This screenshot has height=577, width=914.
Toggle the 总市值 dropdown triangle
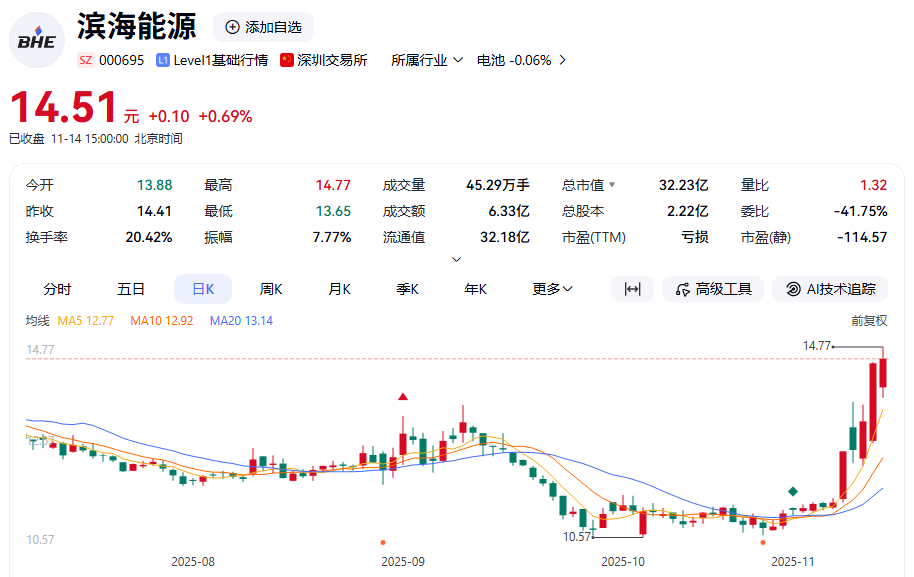click(612, 185)
